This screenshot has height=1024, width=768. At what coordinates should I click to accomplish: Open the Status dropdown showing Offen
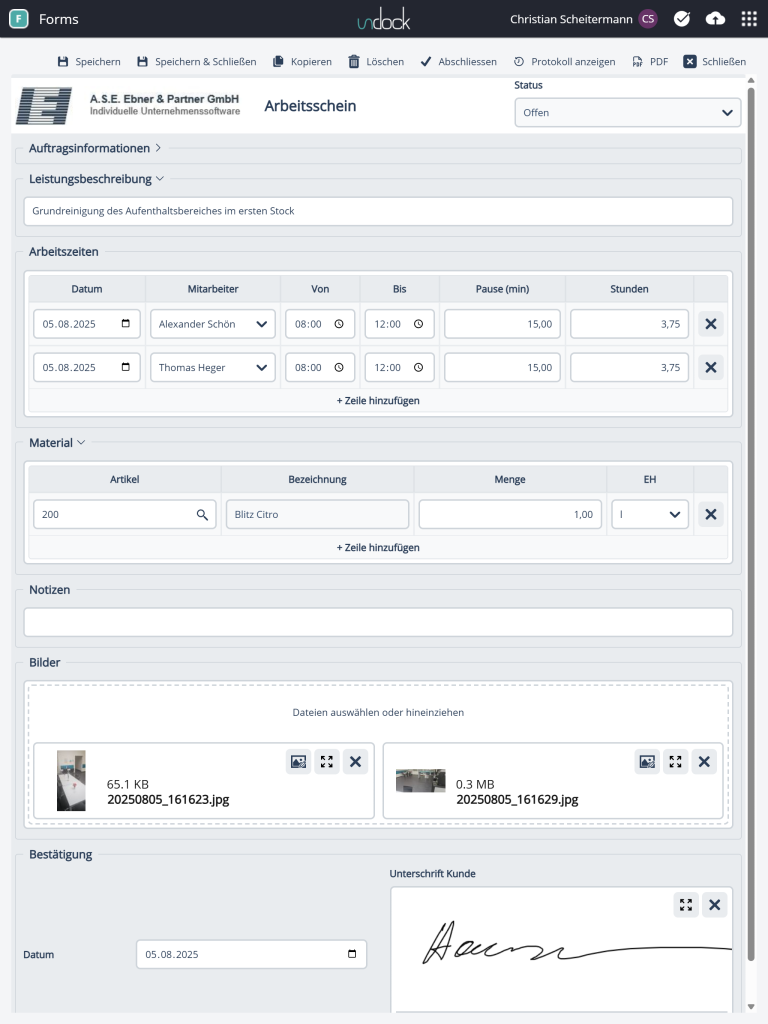pyautogui.click(x=628, y=113)
